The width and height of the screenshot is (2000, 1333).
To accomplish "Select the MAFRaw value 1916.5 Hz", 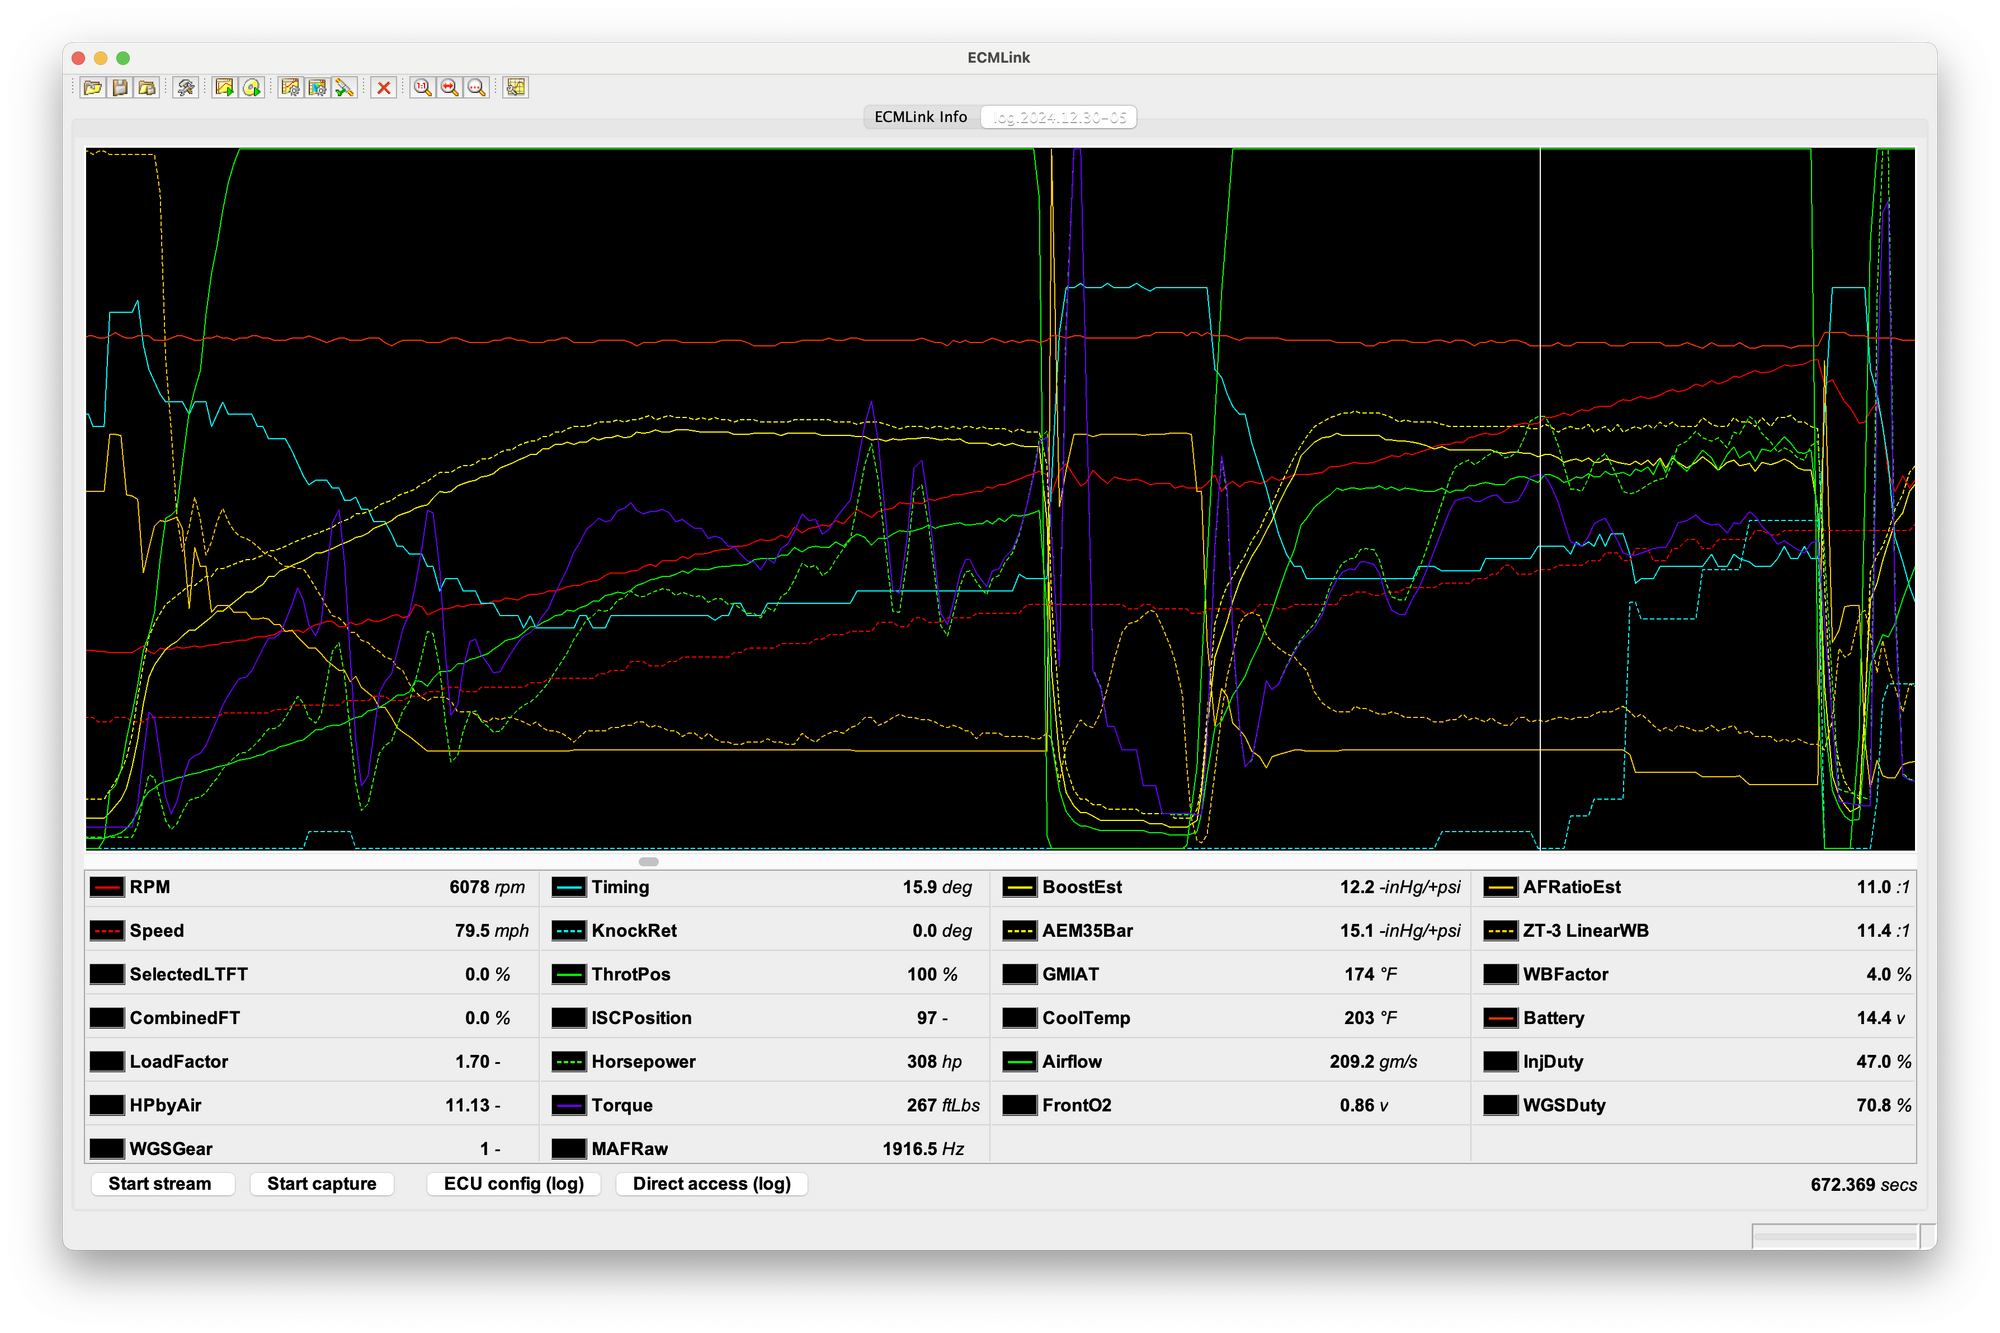I will pyautogui.click(x=923, y=1149).
